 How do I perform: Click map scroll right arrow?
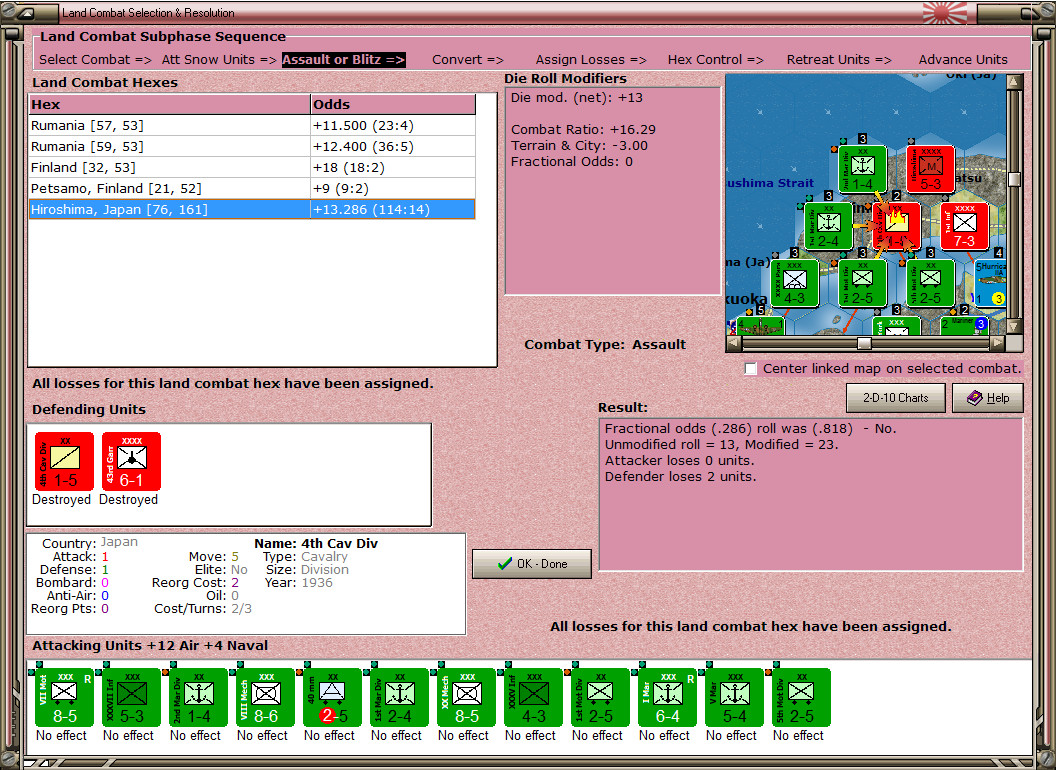(997, 344)
